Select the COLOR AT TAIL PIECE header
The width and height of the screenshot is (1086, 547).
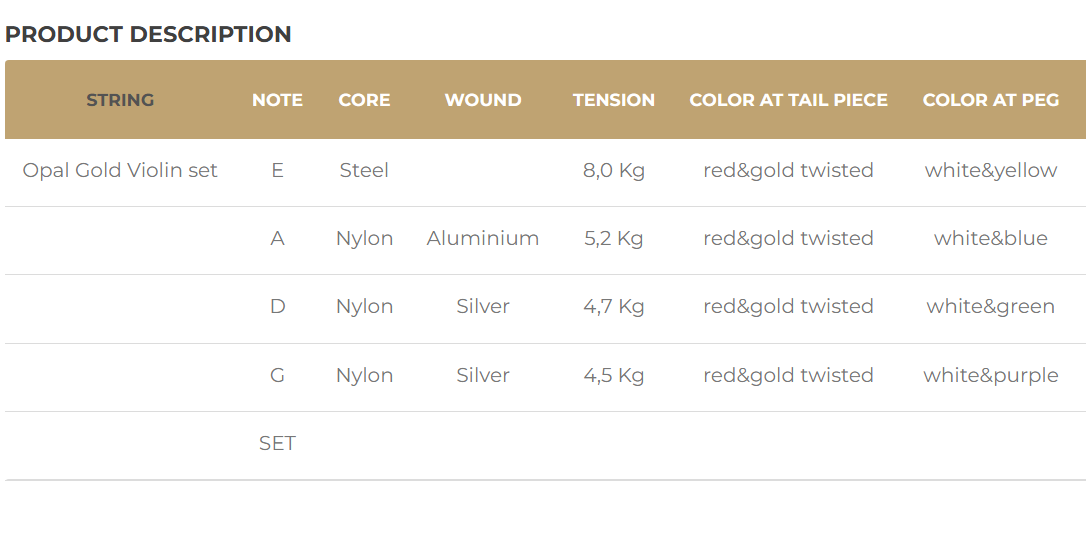[x=788, y=100]
